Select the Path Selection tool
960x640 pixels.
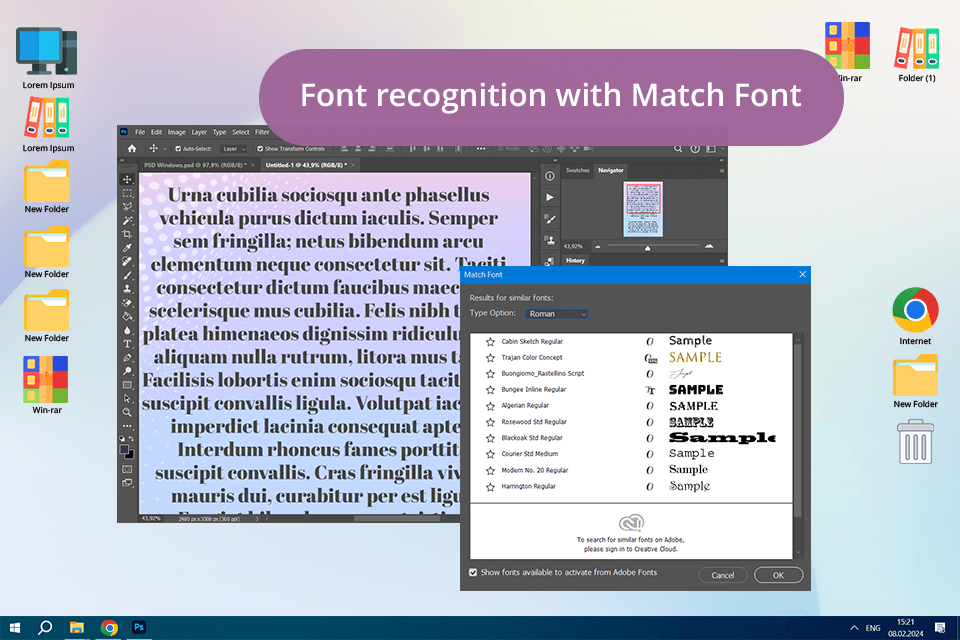pyautogui.click(x=127, y=399)
